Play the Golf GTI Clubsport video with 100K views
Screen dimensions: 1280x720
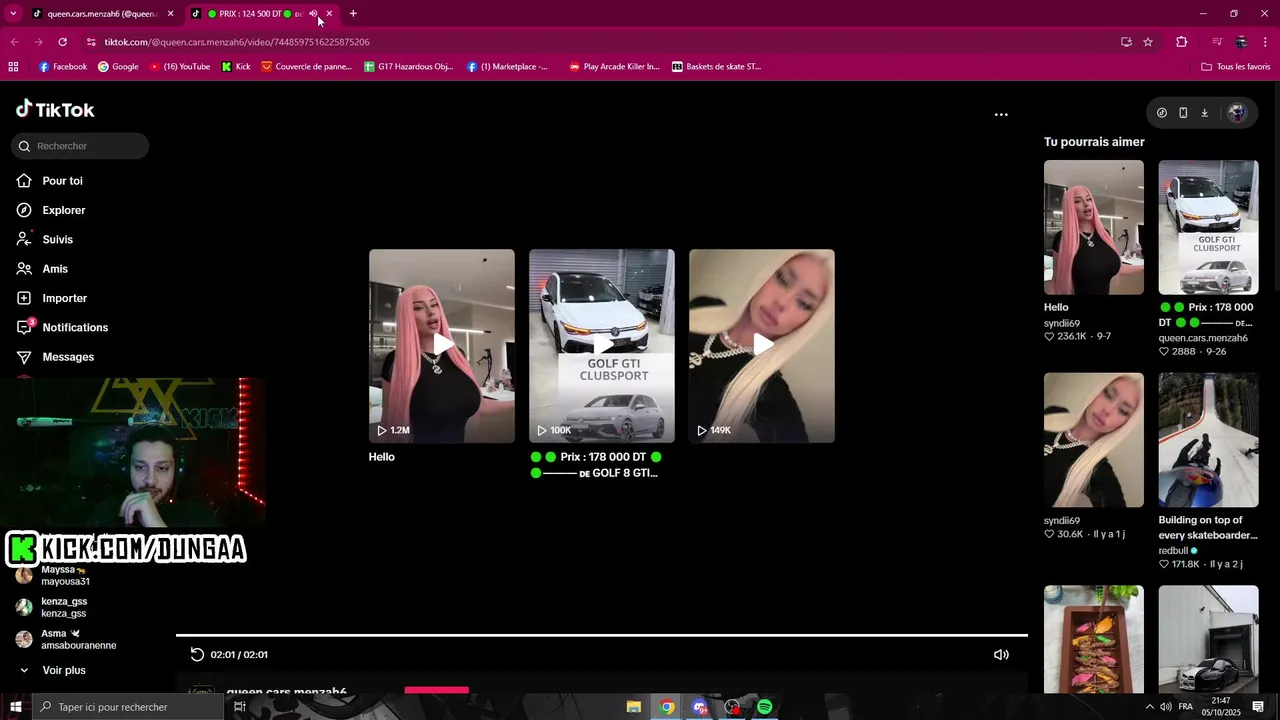click(602, 345)
